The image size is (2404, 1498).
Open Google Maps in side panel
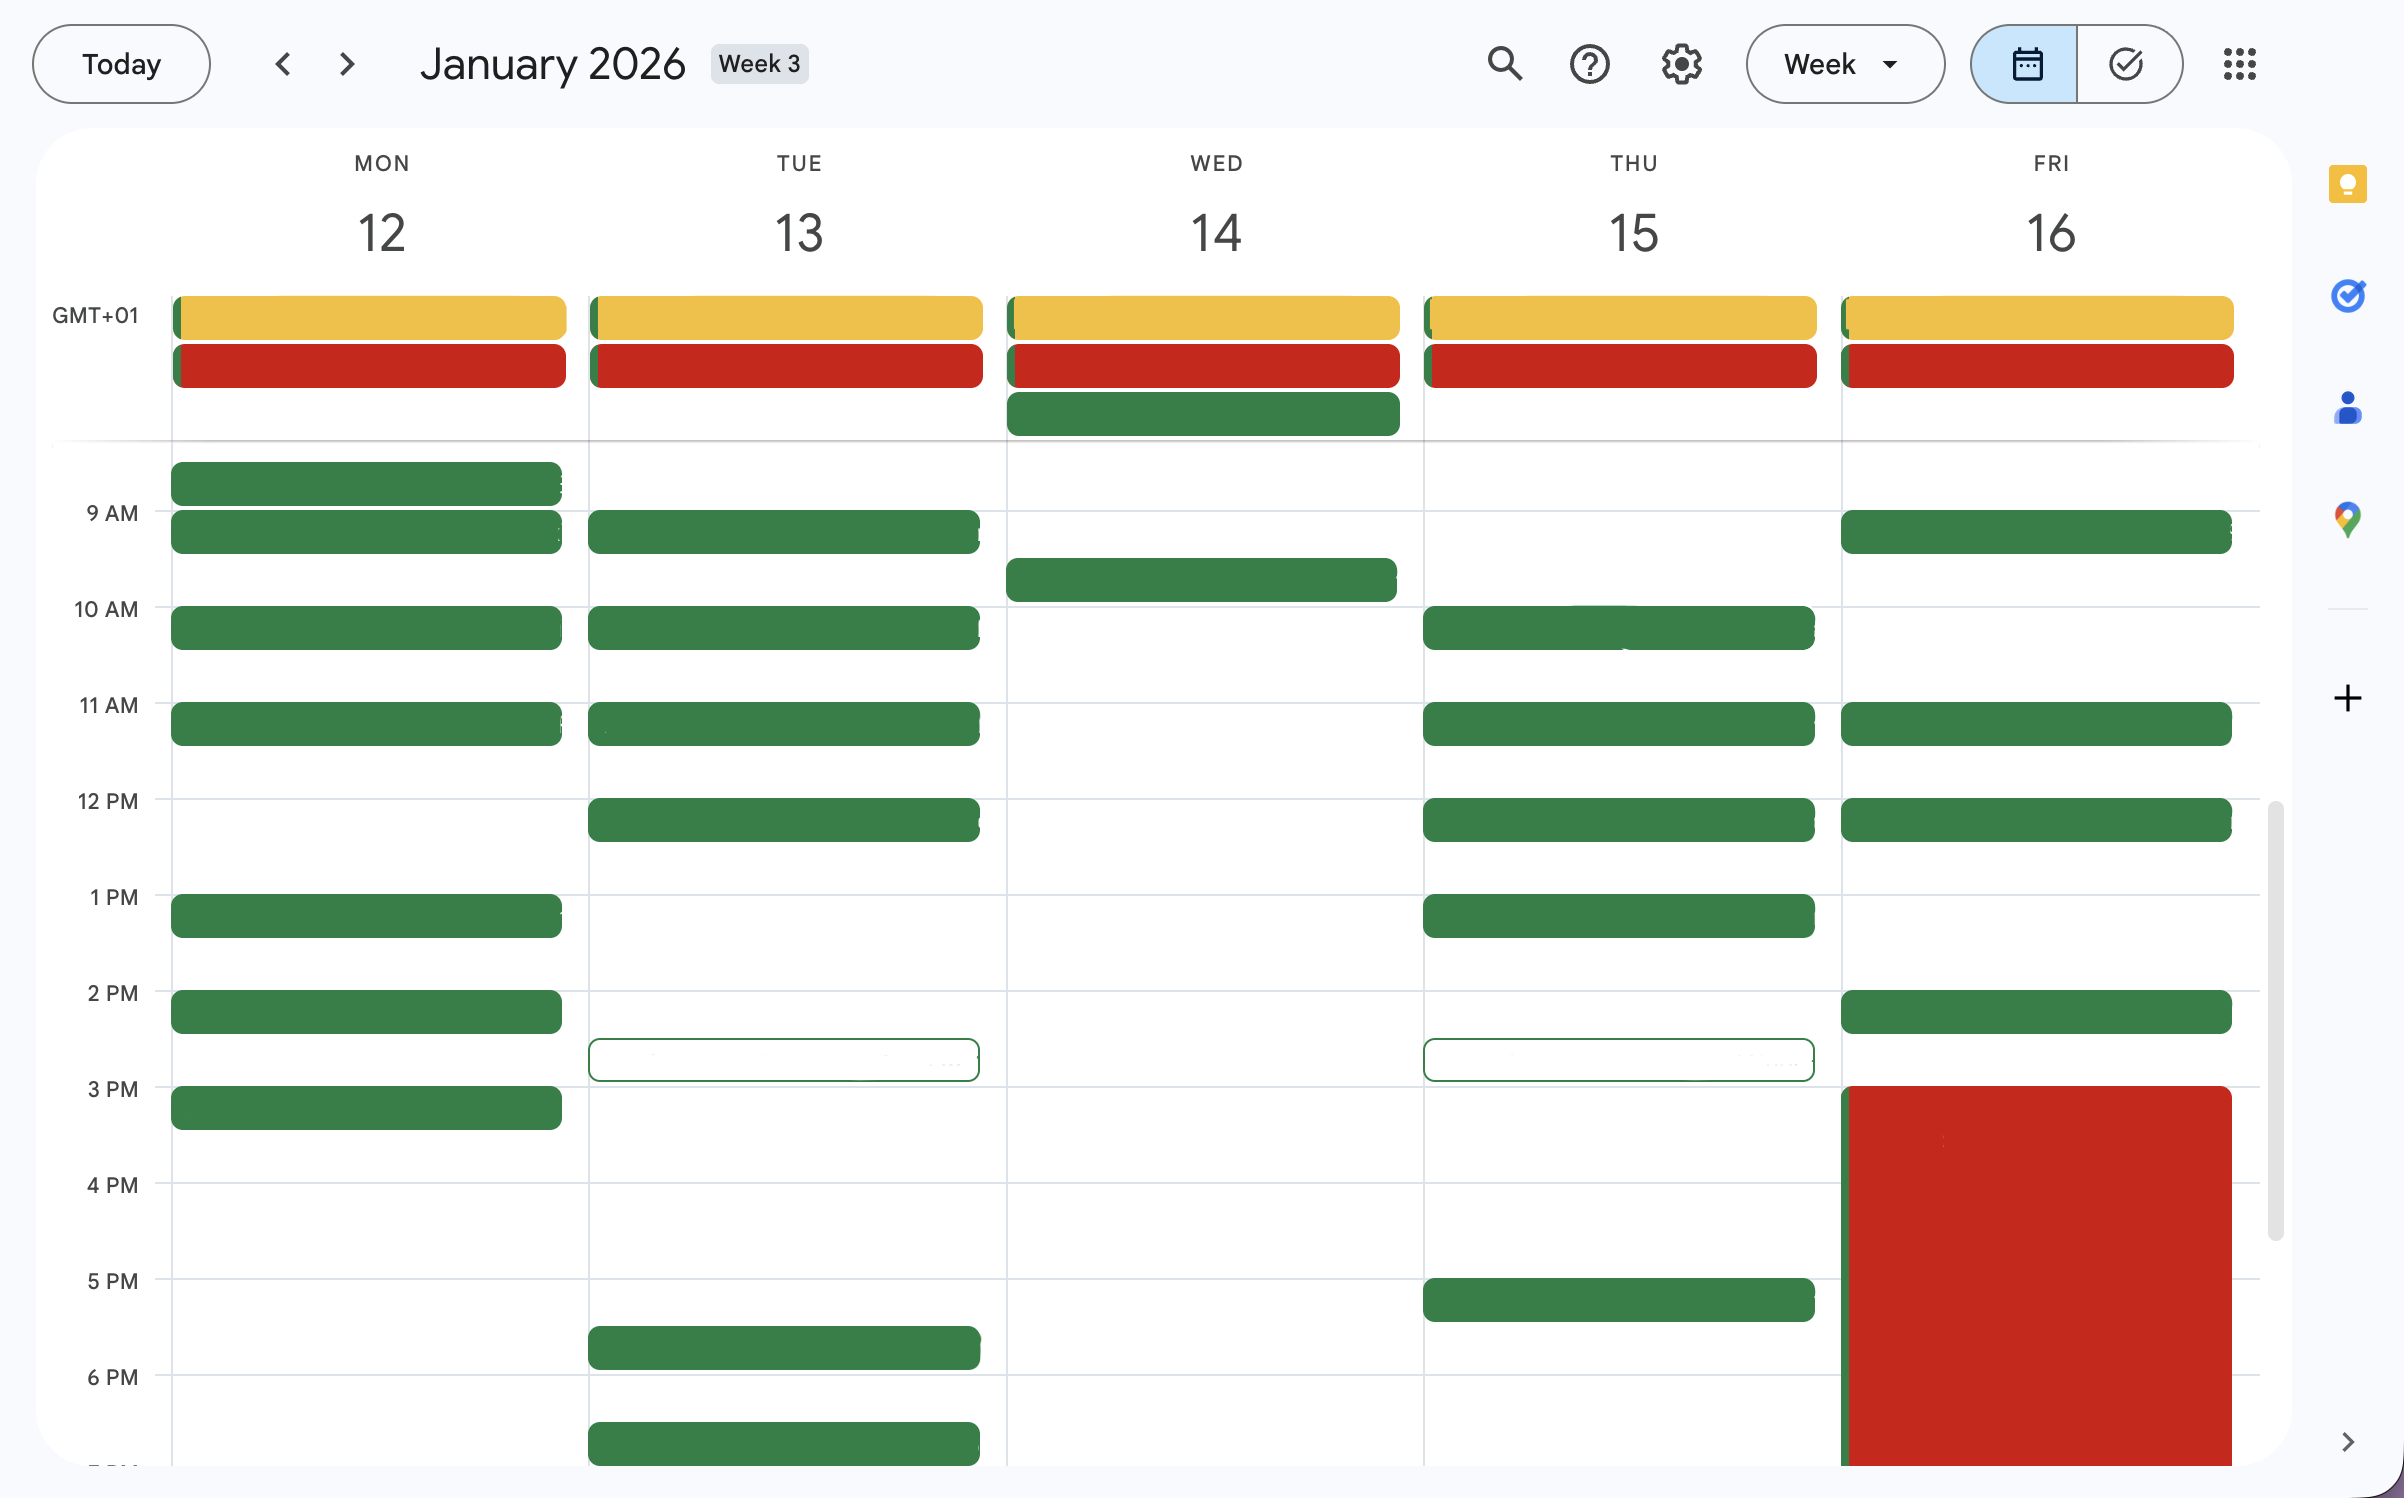2347,519
